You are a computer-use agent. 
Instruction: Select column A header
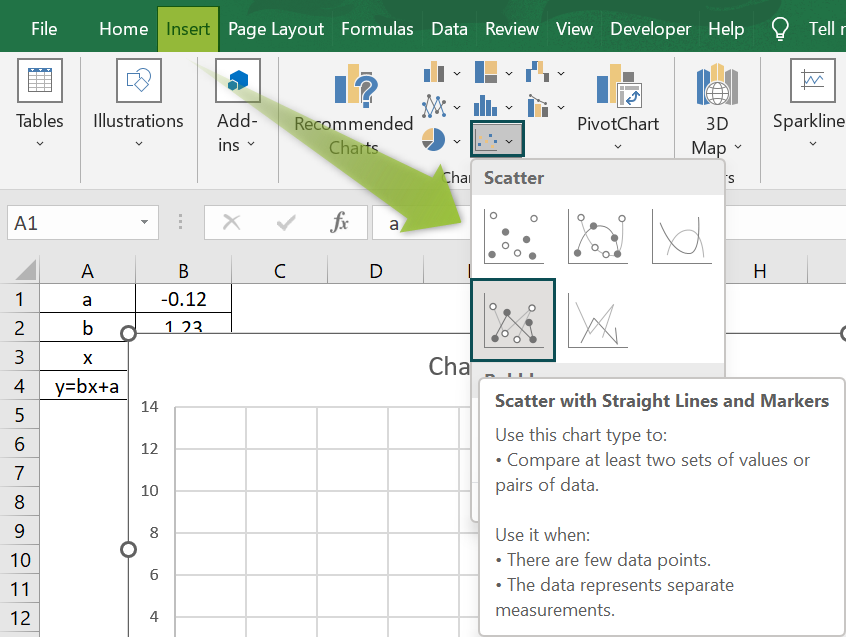click(x=87, y=270)
